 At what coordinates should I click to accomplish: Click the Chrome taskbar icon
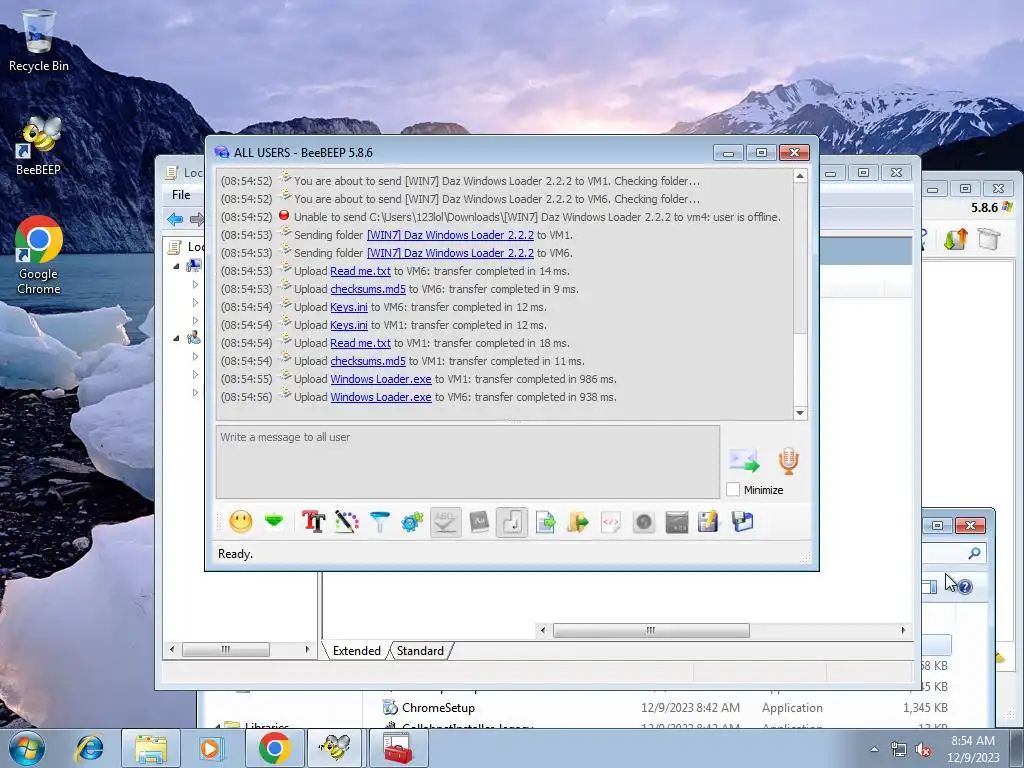click(x=274, y=748)
